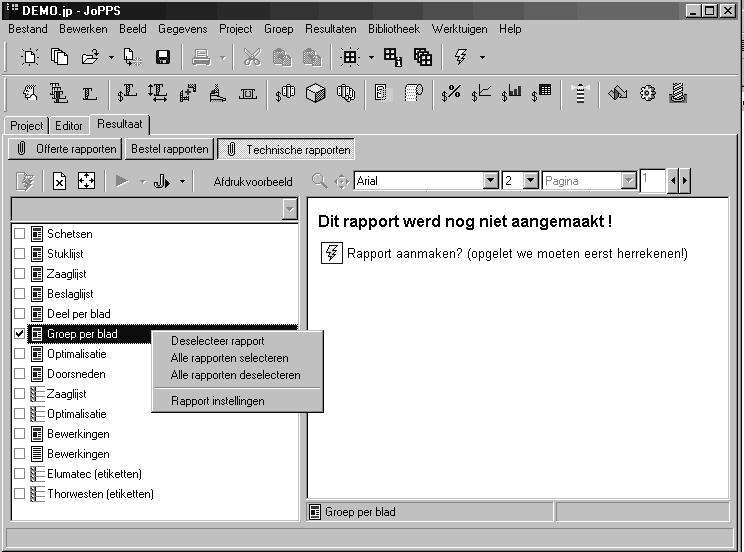This screenshot has height=552, width=744.
Task: Choose Deselecteer rapport in context menu
Action: [x=218, y=341]
